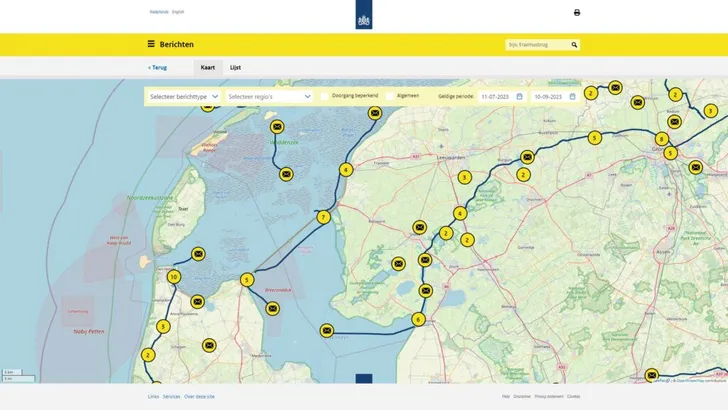Toggle the Doorgang beperkend checkbox

325,97
